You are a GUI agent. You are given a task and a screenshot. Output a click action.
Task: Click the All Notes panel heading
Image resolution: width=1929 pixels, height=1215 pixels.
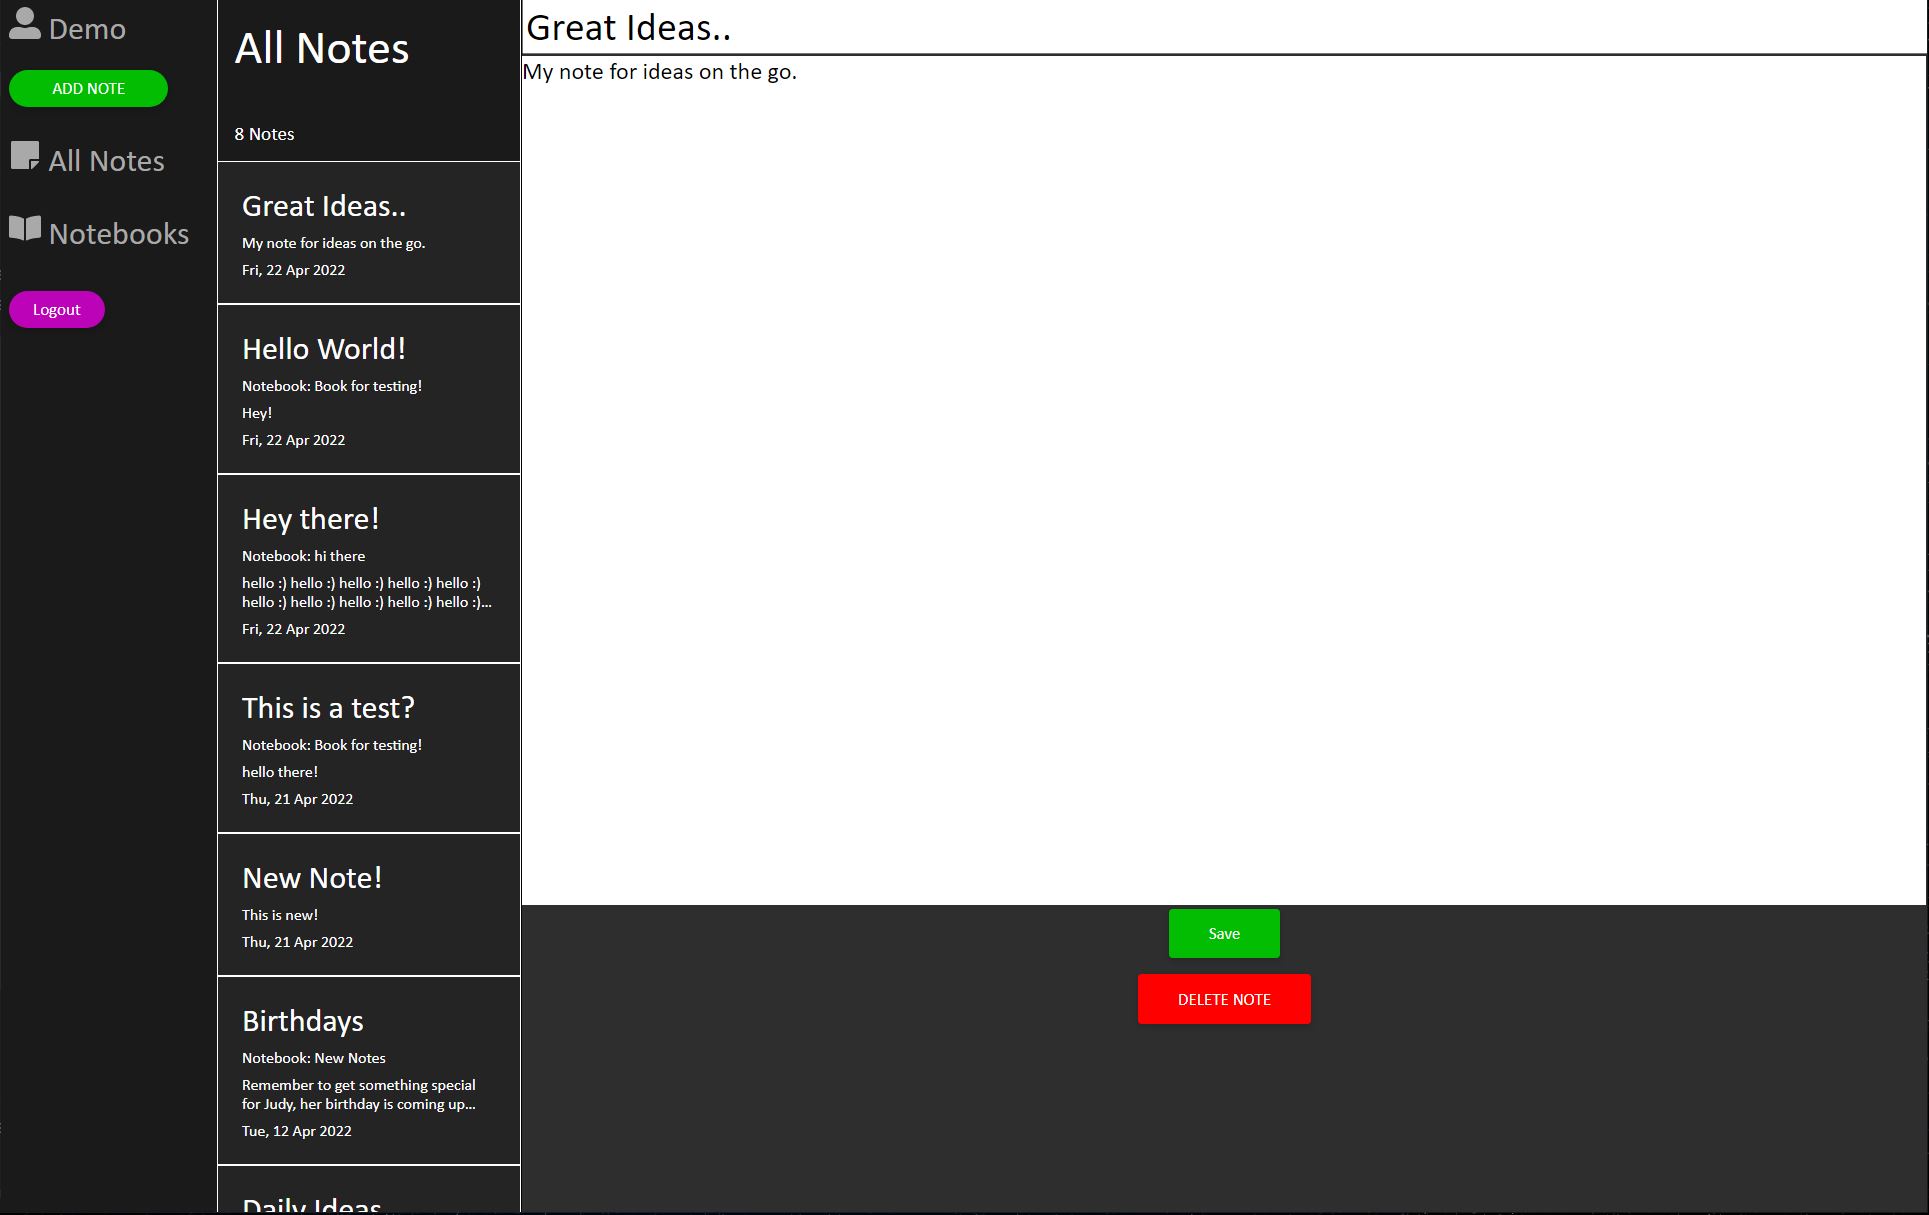(x=322, y=48)
